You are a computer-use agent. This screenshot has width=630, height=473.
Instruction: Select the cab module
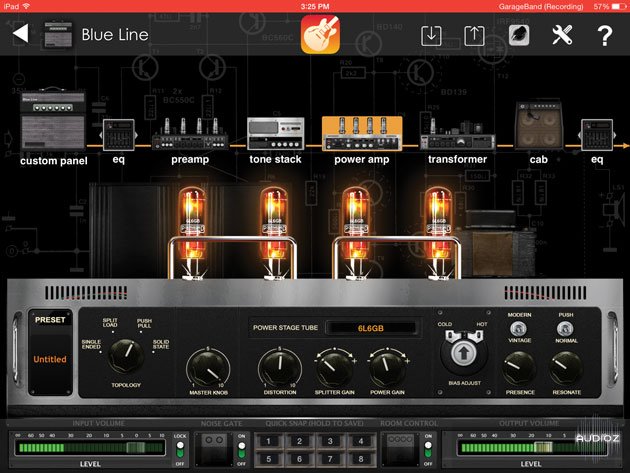point(539,125)
